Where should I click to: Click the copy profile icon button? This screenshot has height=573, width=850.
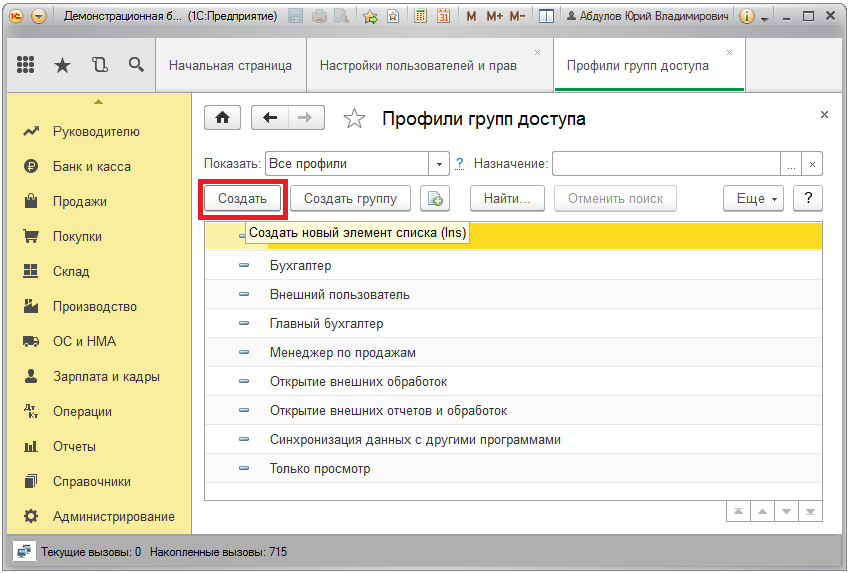coord(434,198)
